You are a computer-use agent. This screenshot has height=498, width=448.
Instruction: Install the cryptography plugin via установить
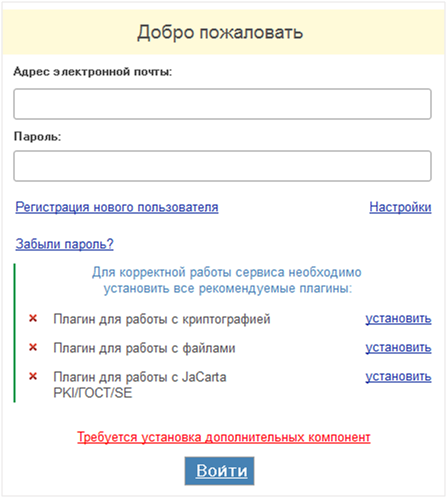[398, 319]
